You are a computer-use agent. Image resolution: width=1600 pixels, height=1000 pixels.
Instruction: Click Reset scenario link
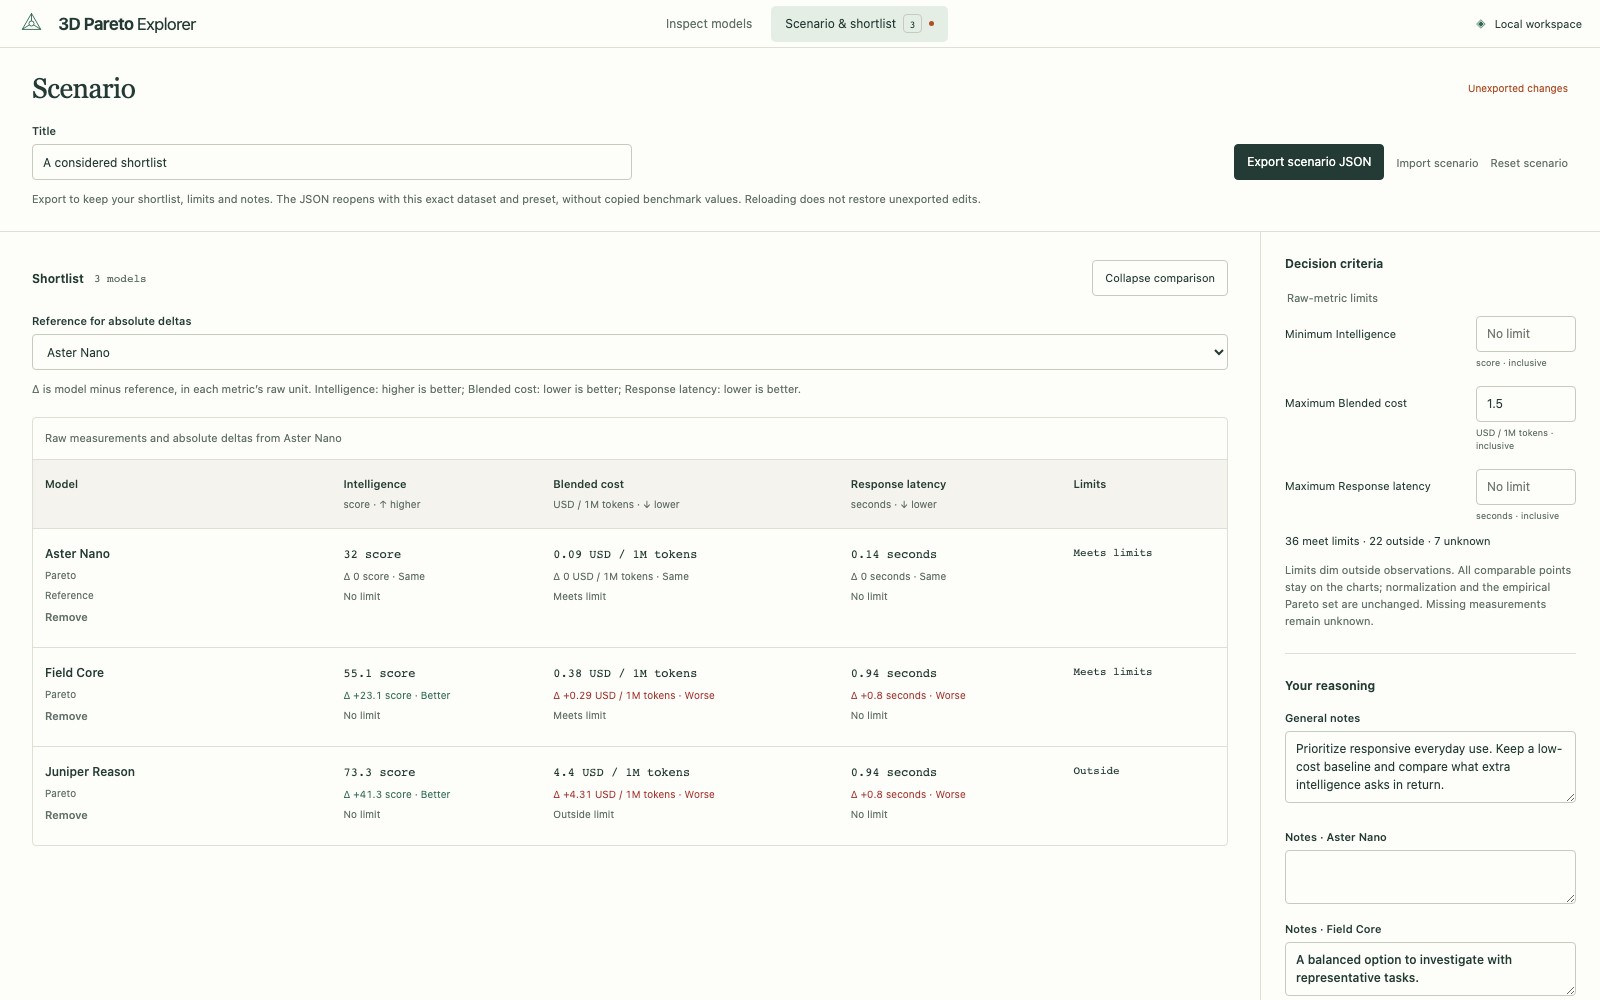pos(1529,163)
